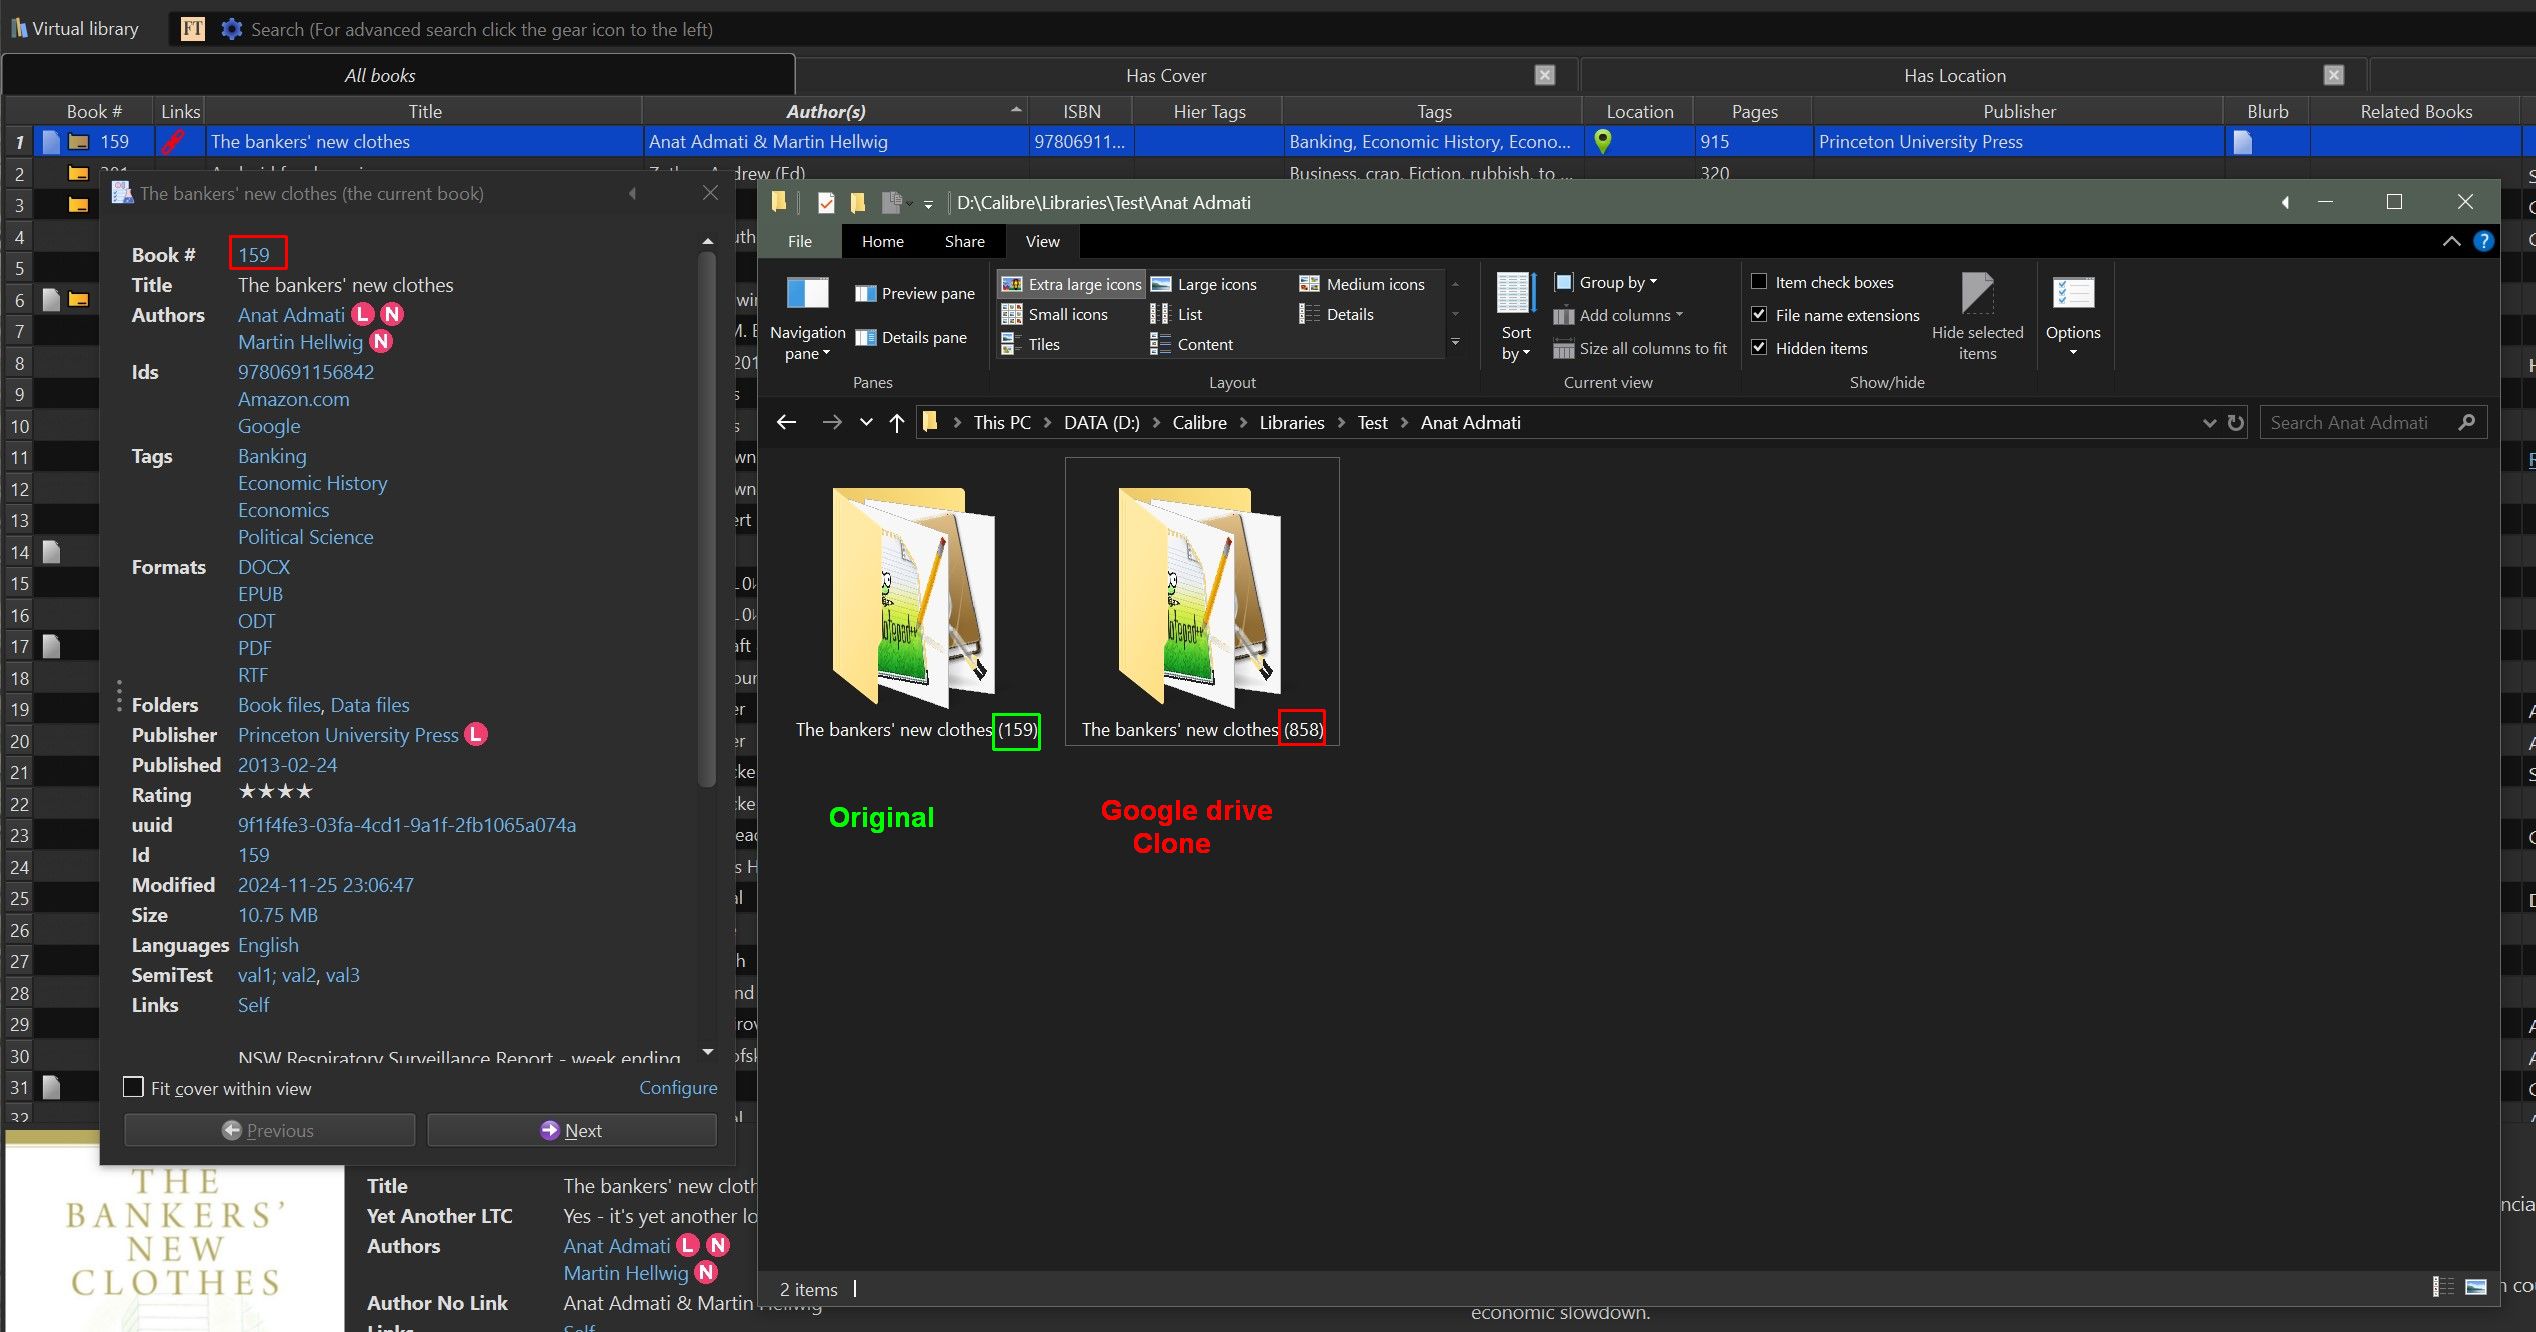Viewport: 2536px width, 1332px height.
Task: Click the red link icon for book 159
Action: (173, 141)
